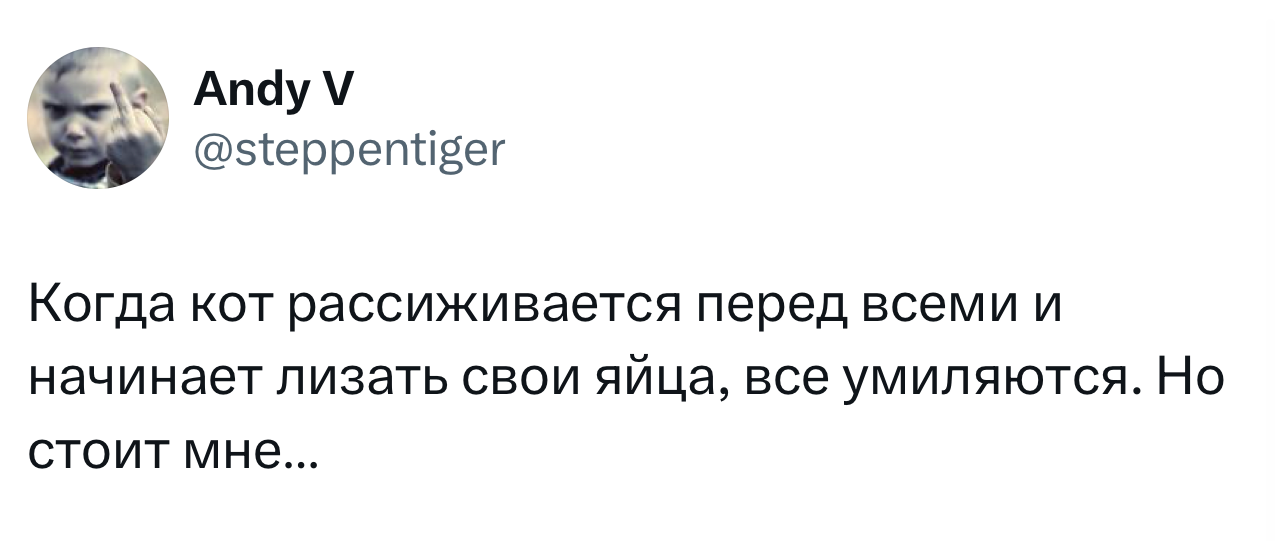
Task: Open Andy V's profile picture
Action: 98,119
